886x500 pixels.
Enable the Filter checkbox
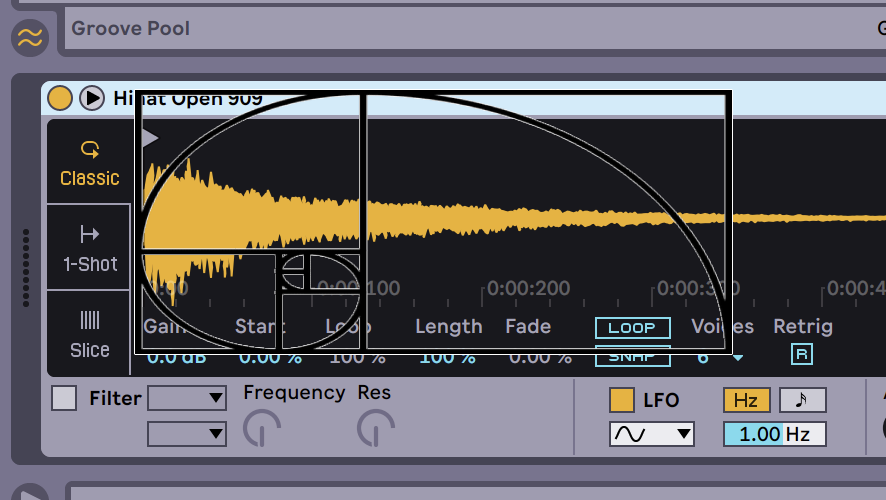[x=64, y=398]
